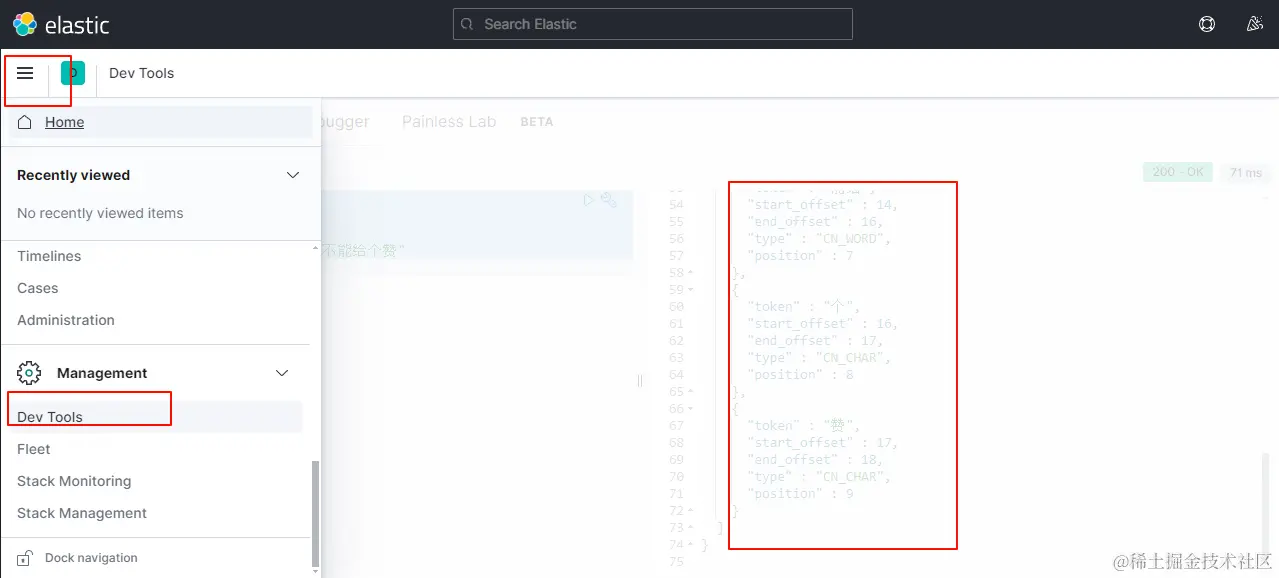Click the Recently viewed heading

pyautogui.click(x=73, y=175)
